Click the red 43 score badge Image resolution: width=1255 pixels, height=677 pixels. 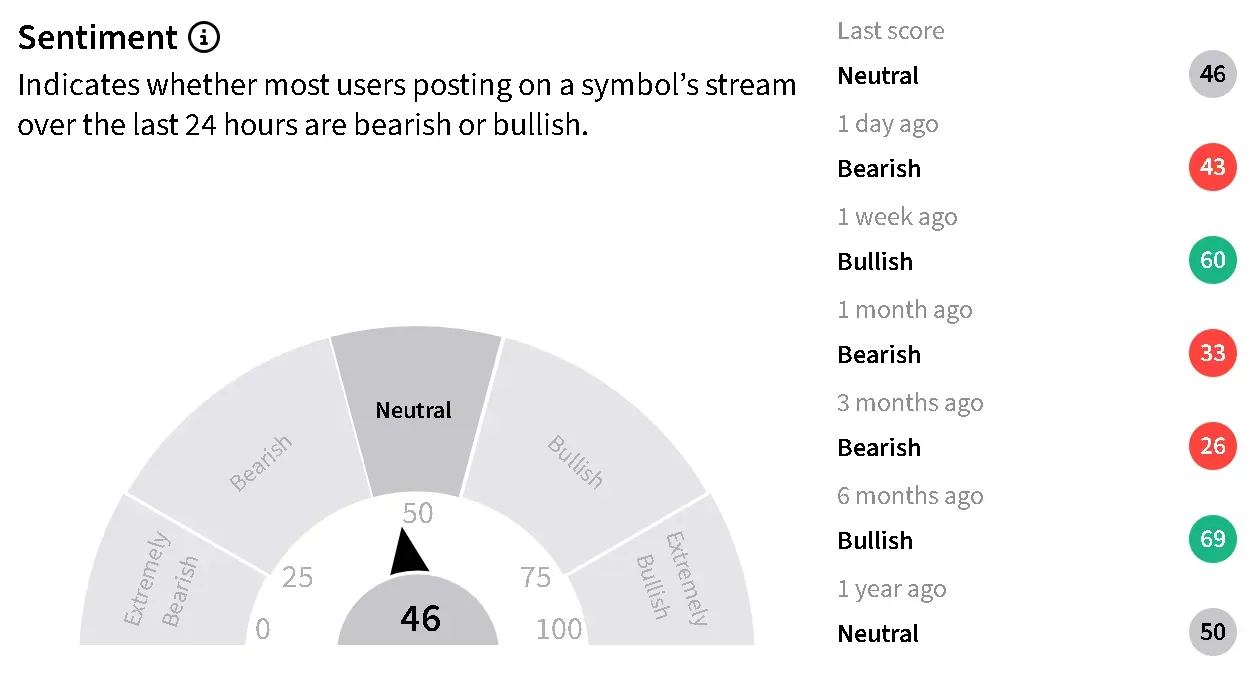[1212, 168]
